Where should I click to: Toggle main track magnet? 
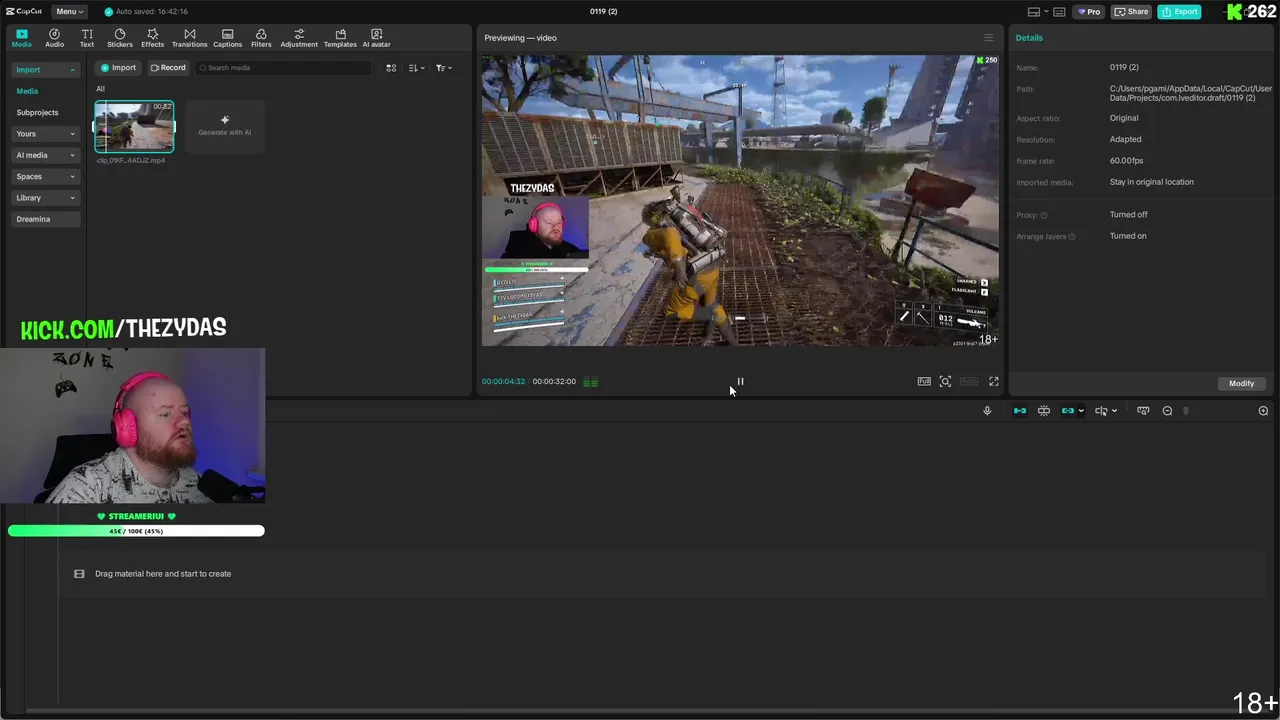pyautogui.click(x=1020, y=411)
